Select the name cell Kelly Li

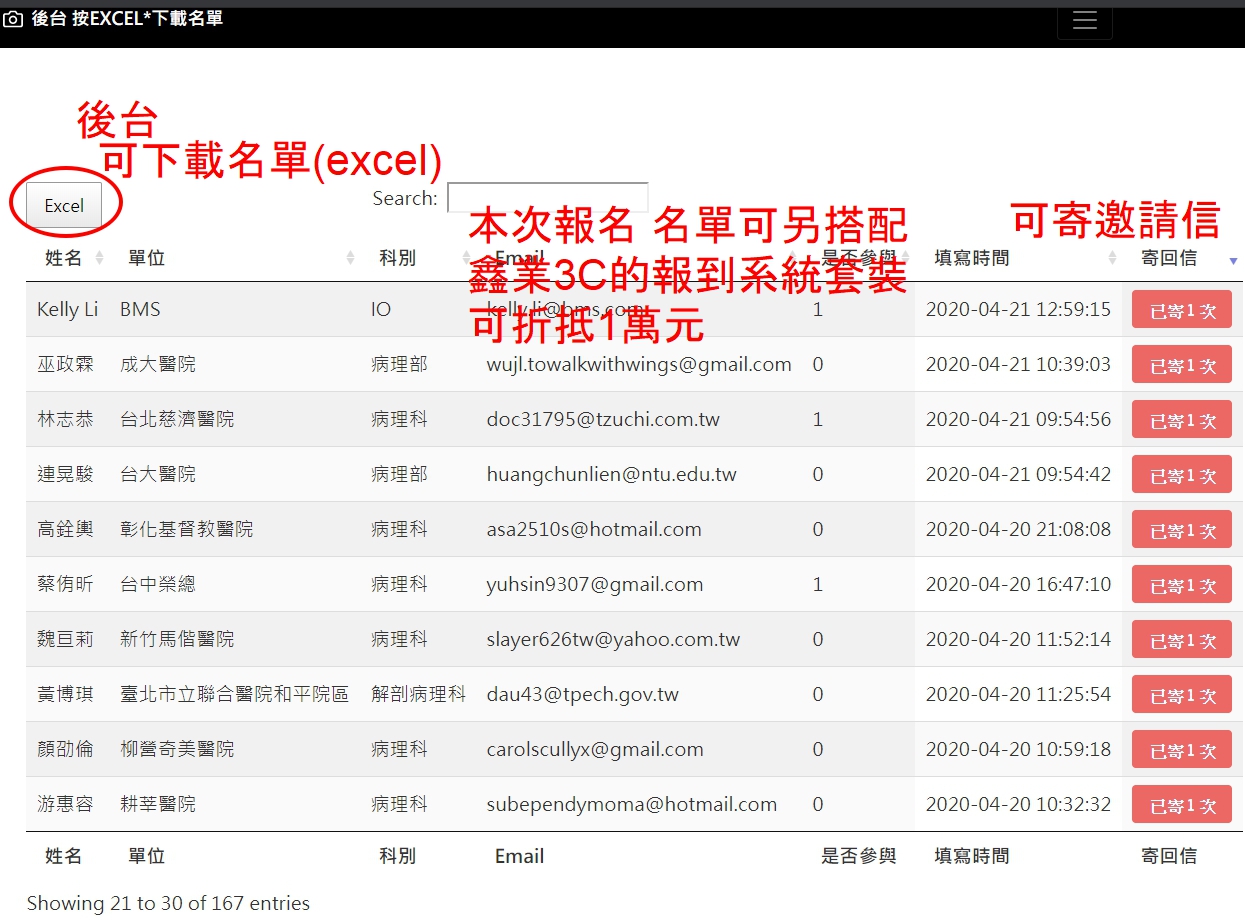68,309
